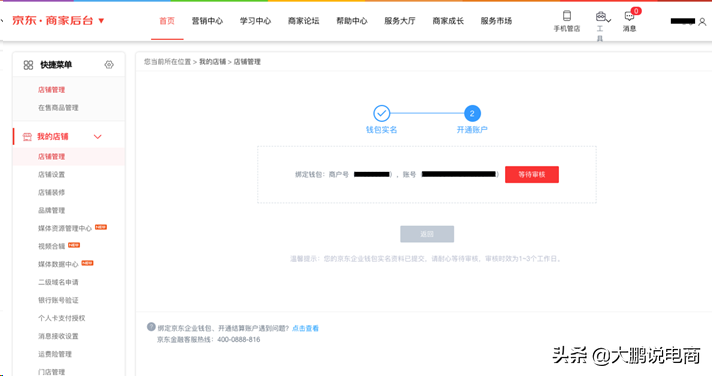Collapse the 我的店铺 menu chevron
The height and width of the screenshot is (376, 712).
click(x=98, y=137)
